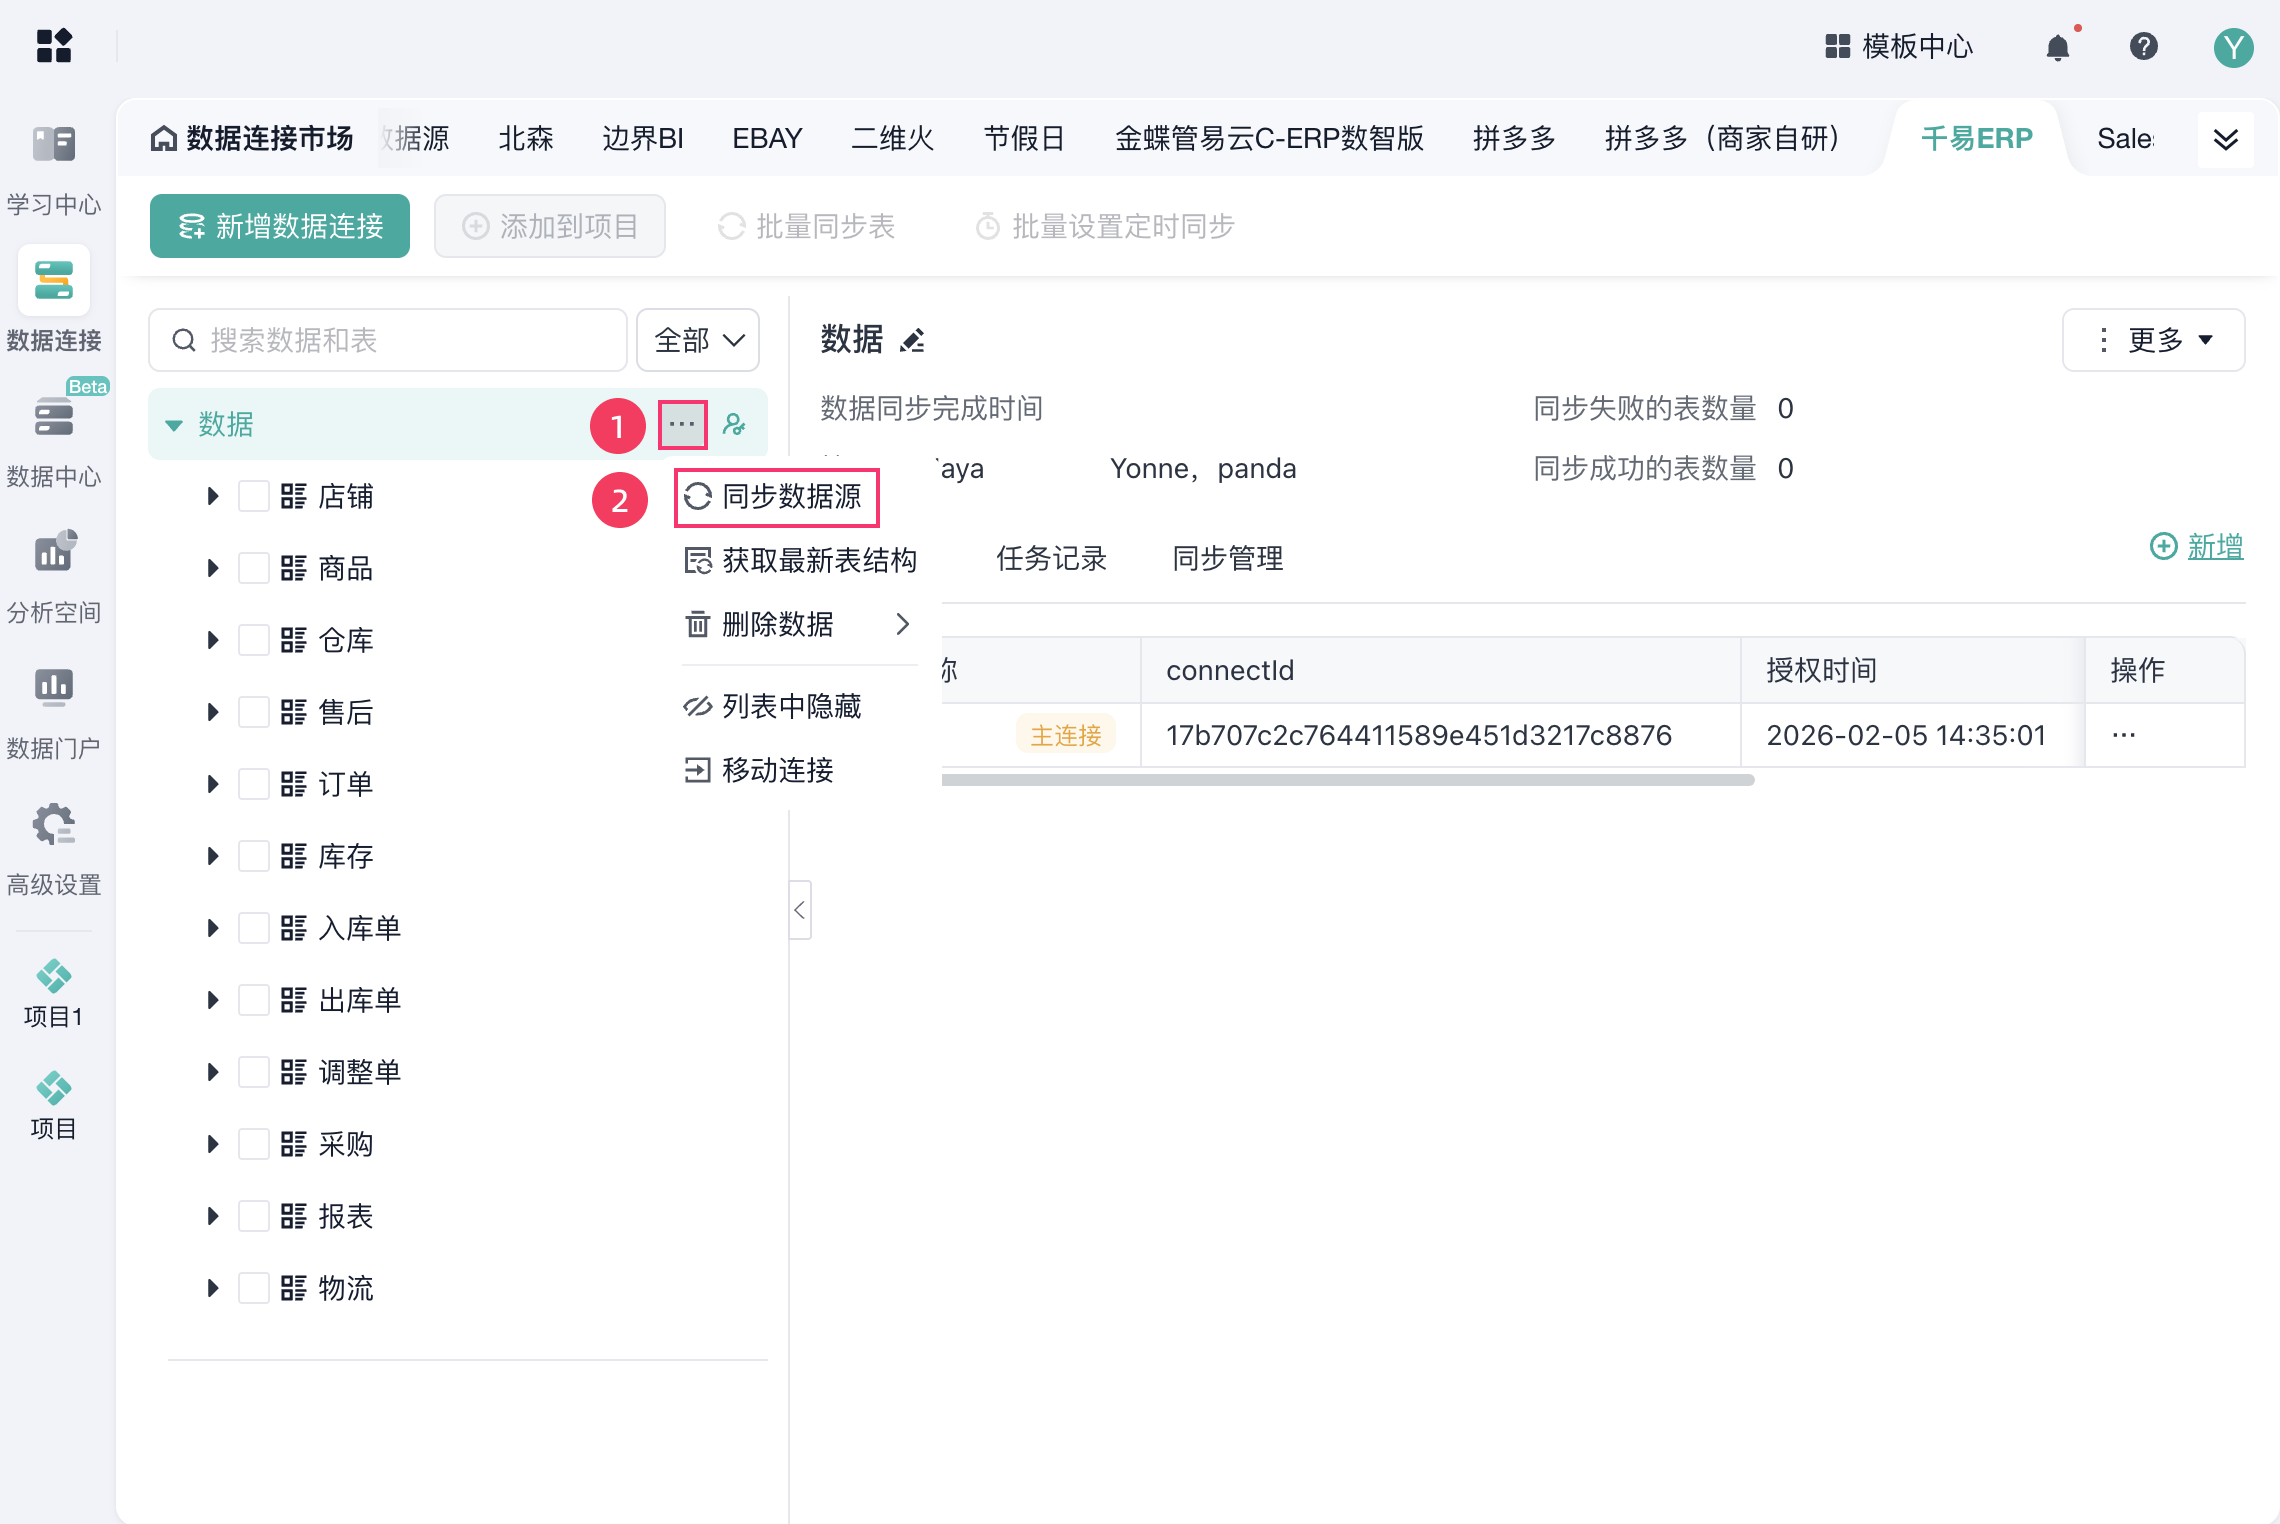Open 高级设置 gear in sidebar
2280x1524 pixels.
(x=54, y=849)
